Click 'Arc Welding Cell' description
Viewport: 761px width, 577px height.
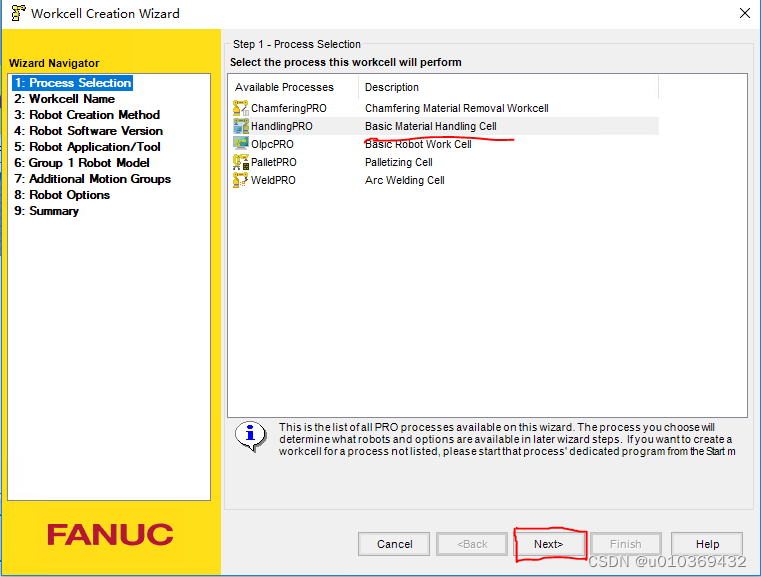404,180
